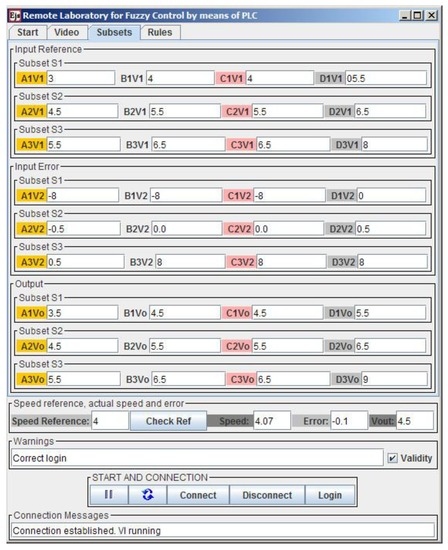Click the EJS application icon in title bar
The image size is (448, 550).
tap(15, 15)
